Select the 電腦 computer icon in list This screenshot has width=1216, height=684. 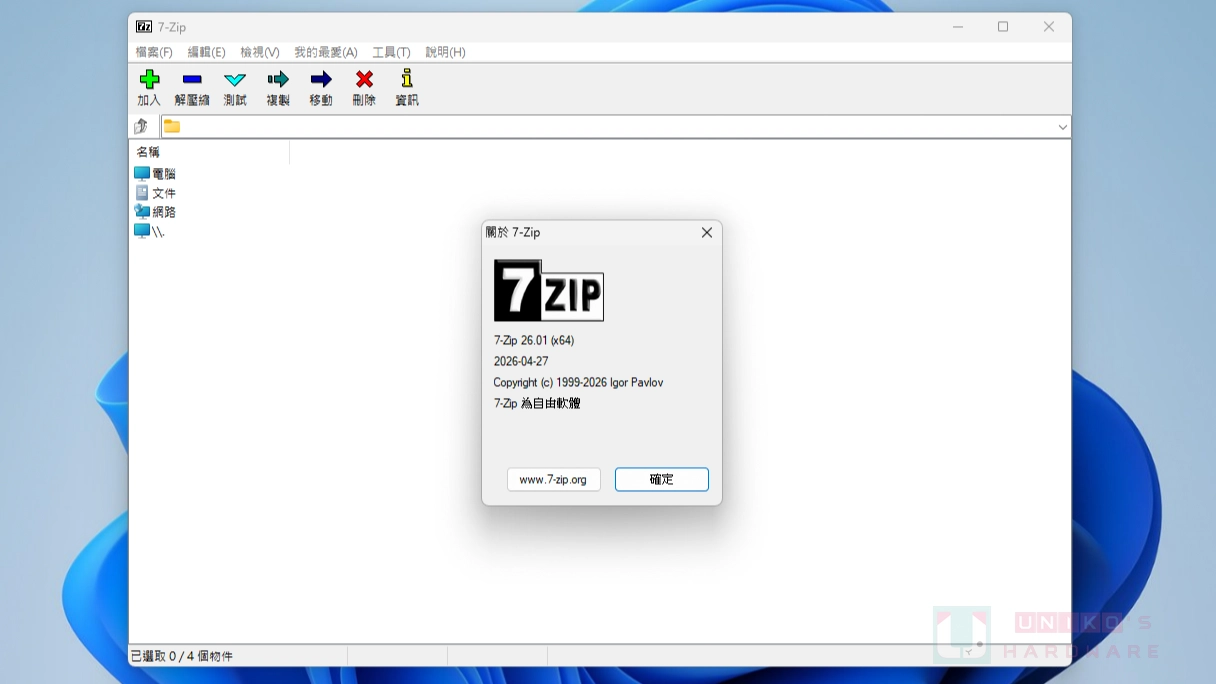(x=142, y=174)
